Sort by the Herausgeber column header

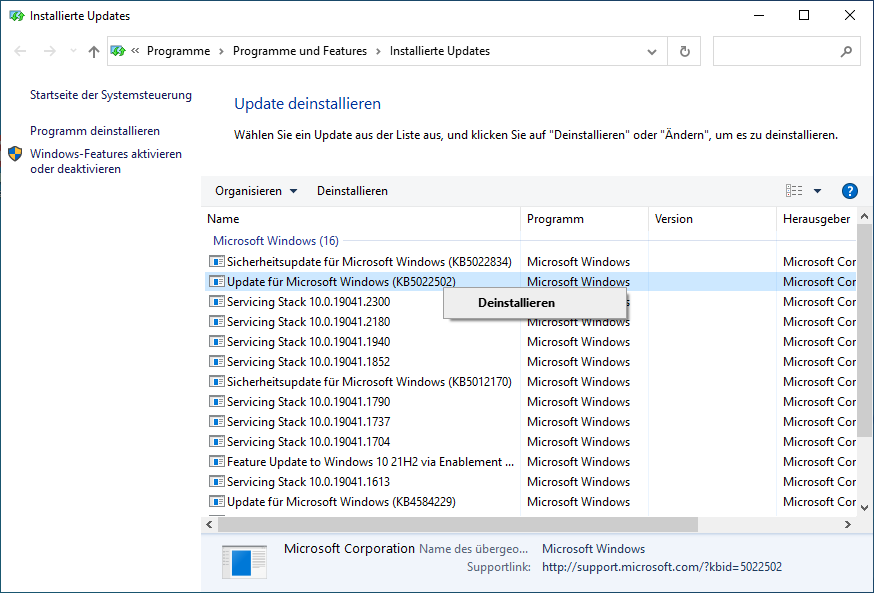(x=817, y=219)
